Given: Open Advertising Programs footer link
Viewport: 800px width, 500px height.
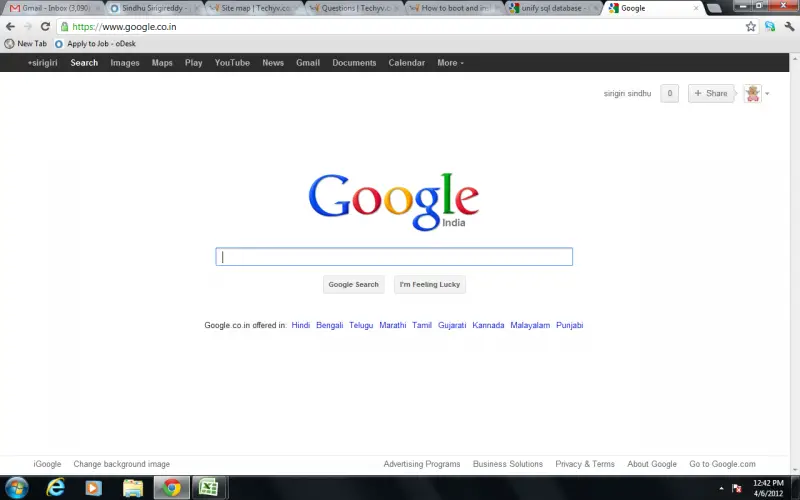Looking at the screenshot, I should tap(422, 464).
